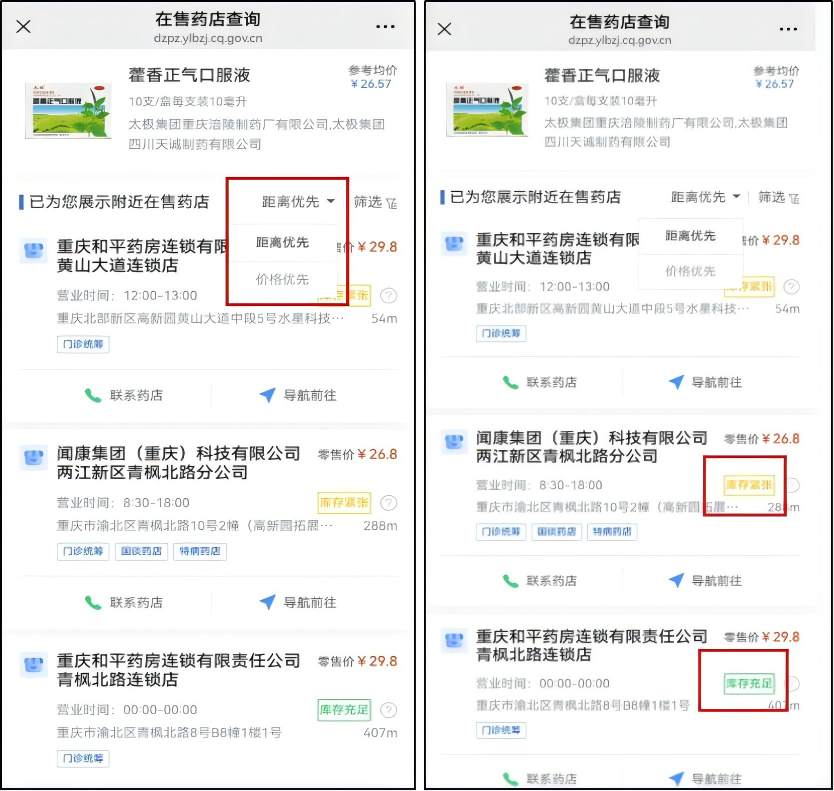
Task: Open the three-dot menu on right screen
Action: click(788, 29)
